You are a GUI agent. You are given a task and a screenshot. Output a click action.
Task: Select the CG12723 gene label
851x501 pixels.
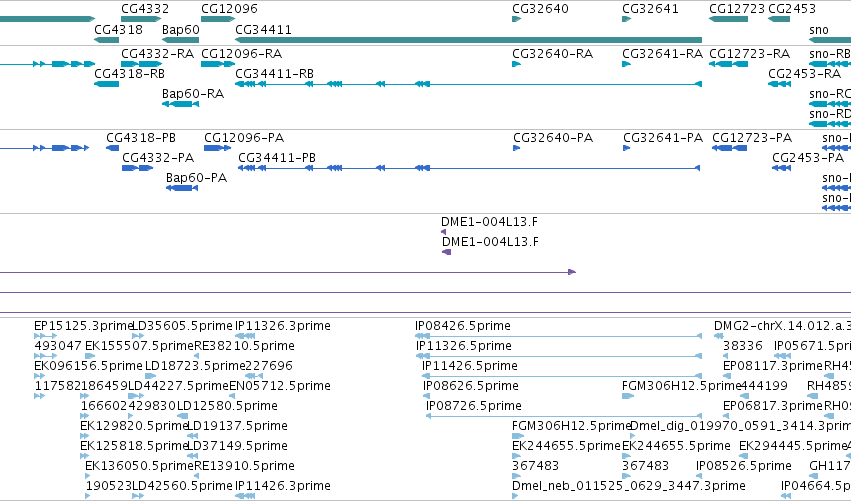(737, 9)
